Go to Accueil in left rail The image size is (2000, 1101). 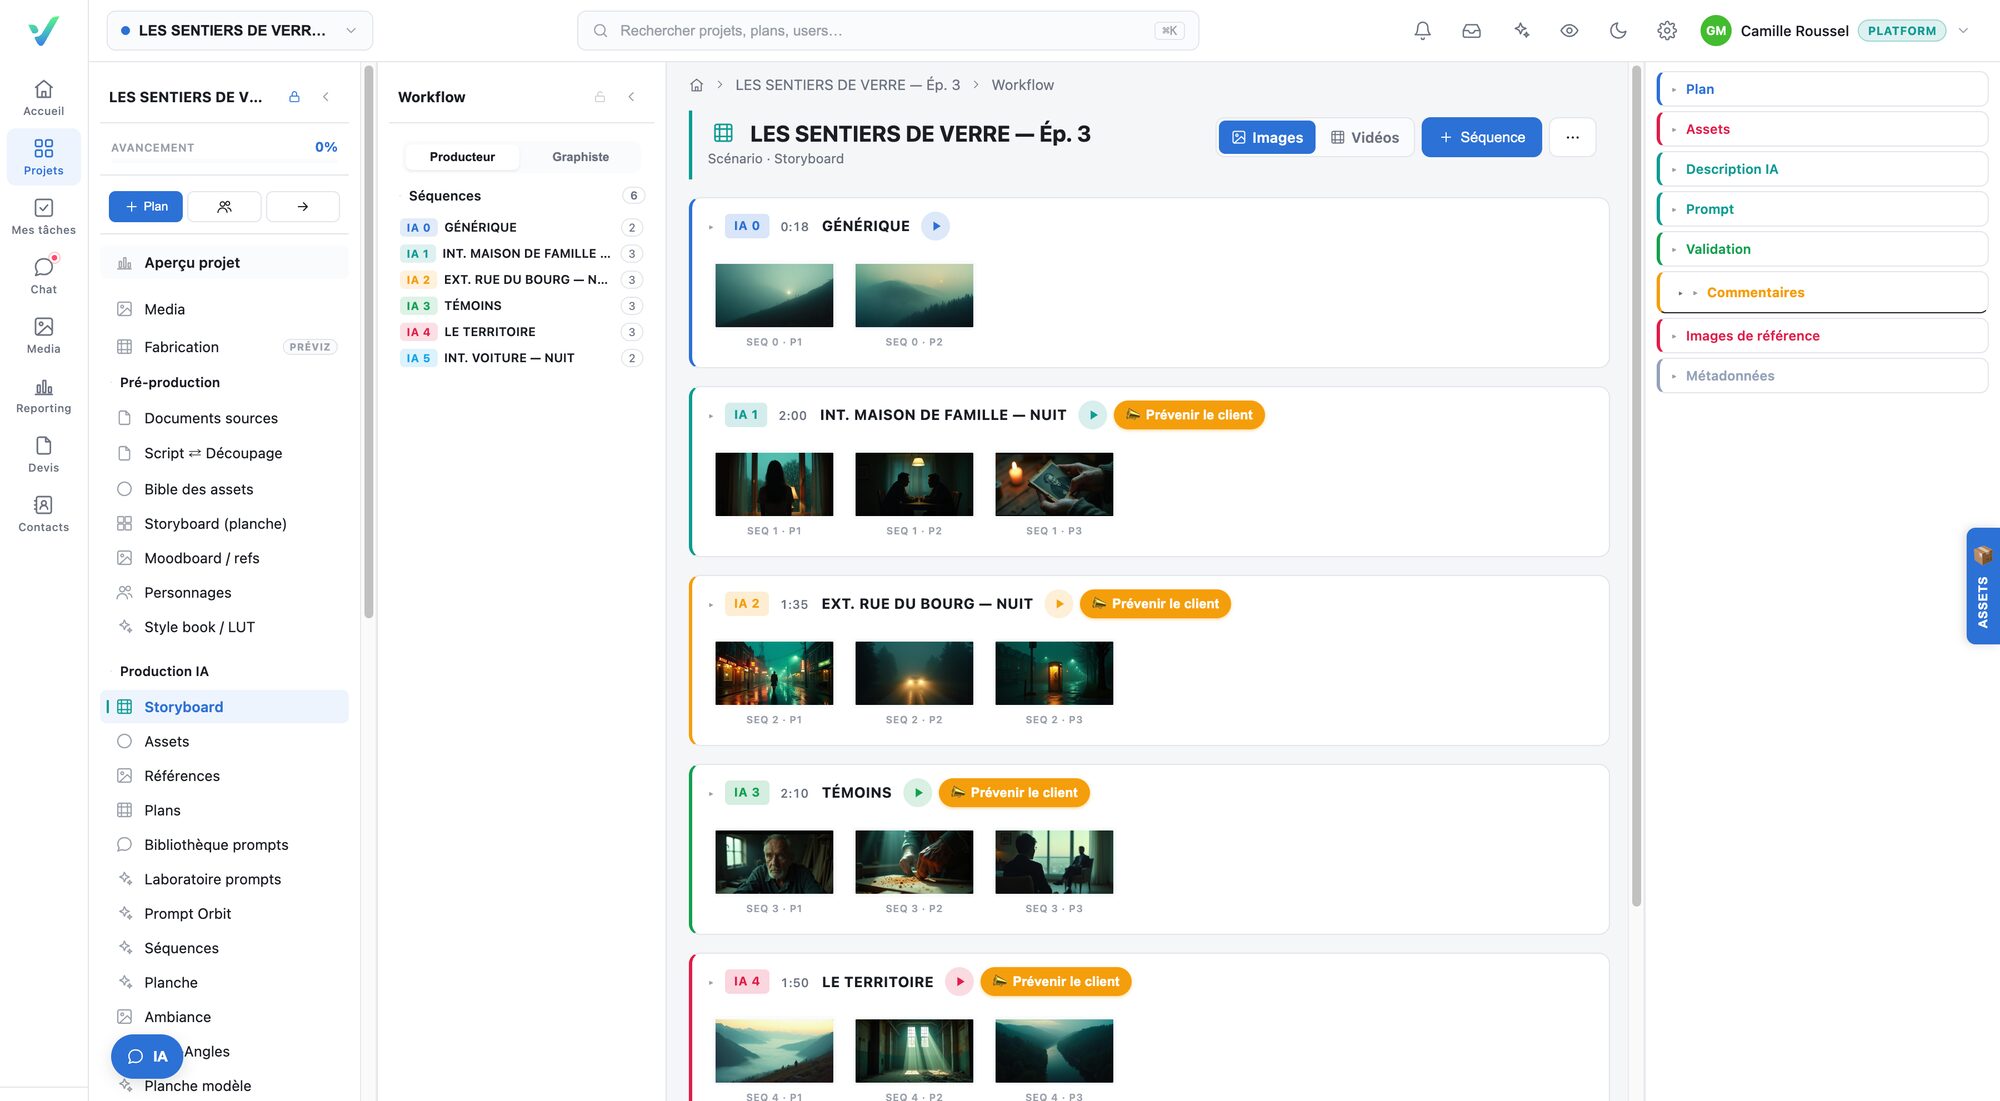tap(44, 98)
